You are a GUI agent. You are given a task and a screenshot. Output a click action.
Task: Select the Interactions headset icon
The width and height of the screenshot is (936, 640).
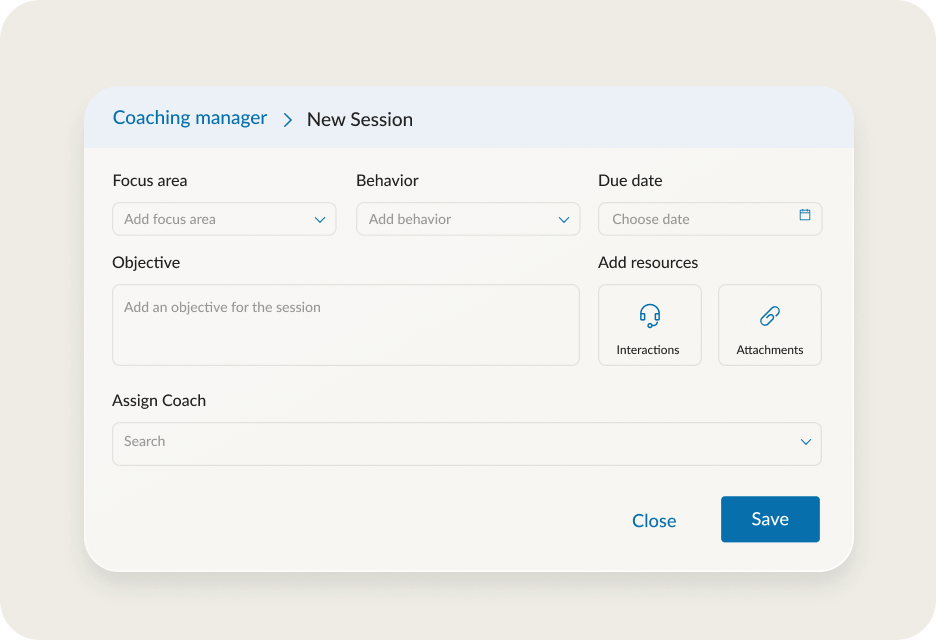point(649,315)
